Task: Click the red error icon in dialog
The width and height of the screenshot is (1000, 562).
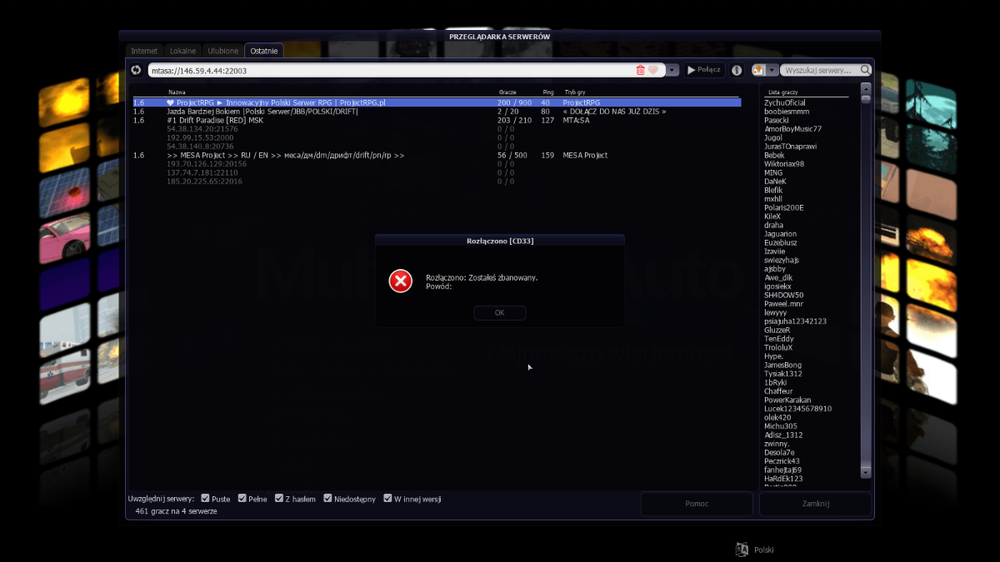Action: pyautogui.click(x=401, y=281)
